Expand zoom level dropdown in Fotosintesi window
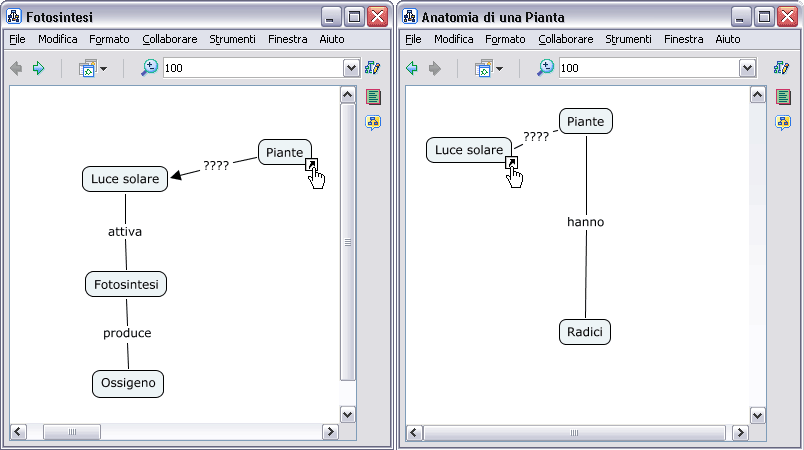This screenshot has width=804, height=450. point(351,68)
